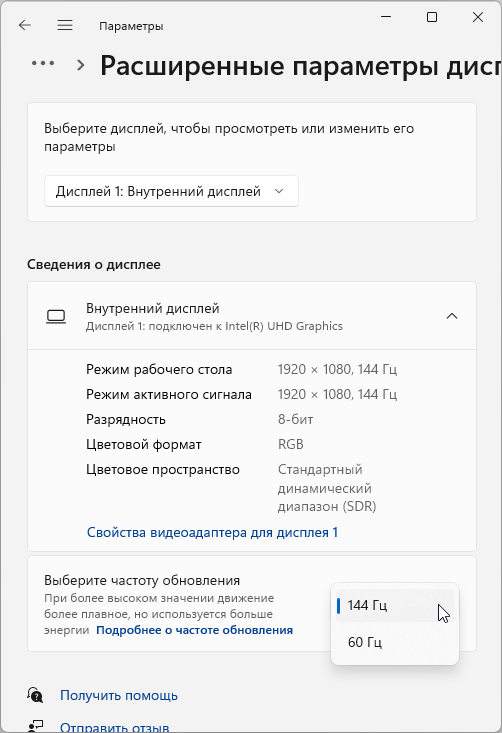
Task: Open the Дисплей 1: Внутренний дисплей dropdown
Action: (x=171, y=191)
